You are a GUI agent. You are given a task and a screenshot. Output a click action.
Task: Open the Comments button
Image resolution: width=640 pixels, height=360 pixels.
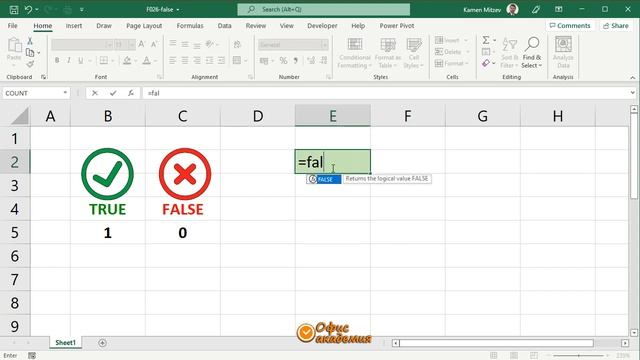[570, 25]
